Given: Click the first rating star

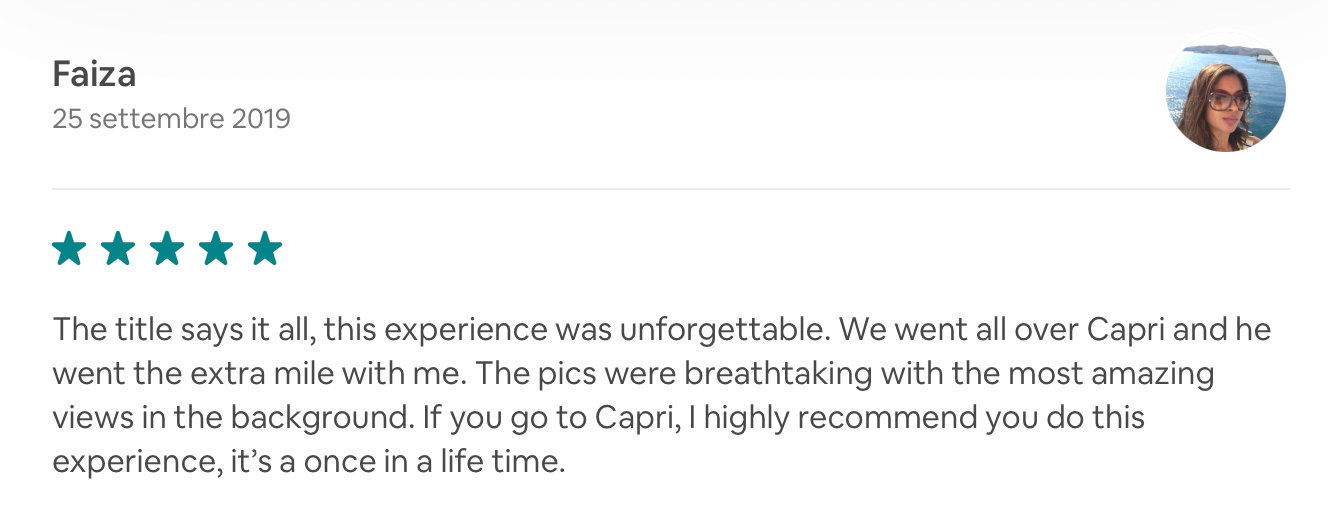Looking at the screenshot, I should point(69,248).
